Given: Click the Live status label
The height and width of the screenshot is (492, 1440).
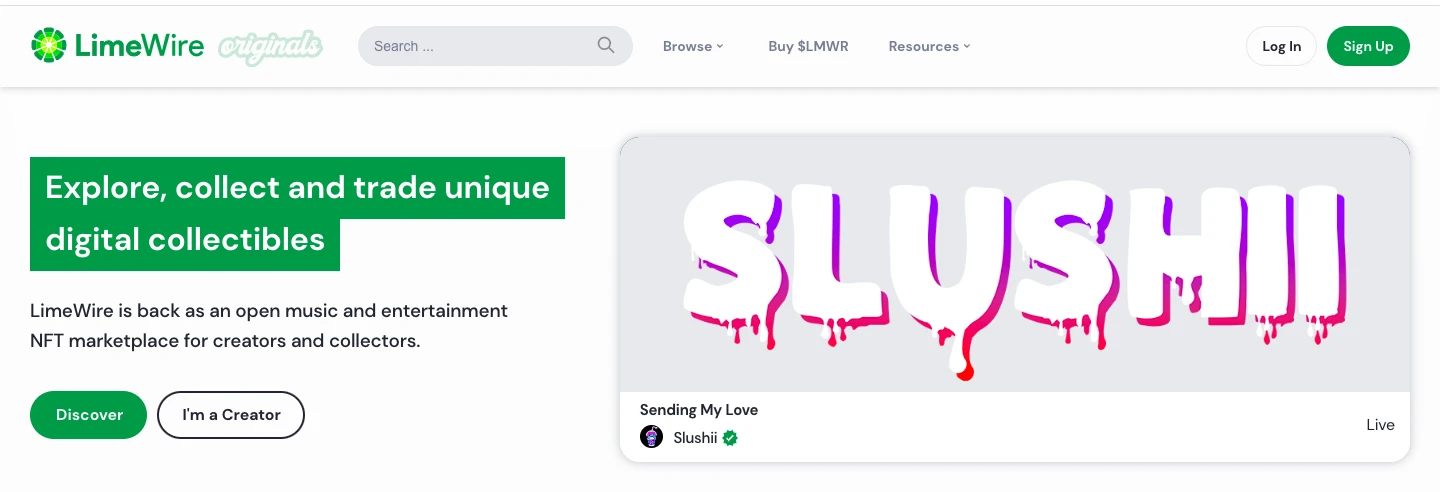Looking at the screenshot, I should tap(1380, 425).
